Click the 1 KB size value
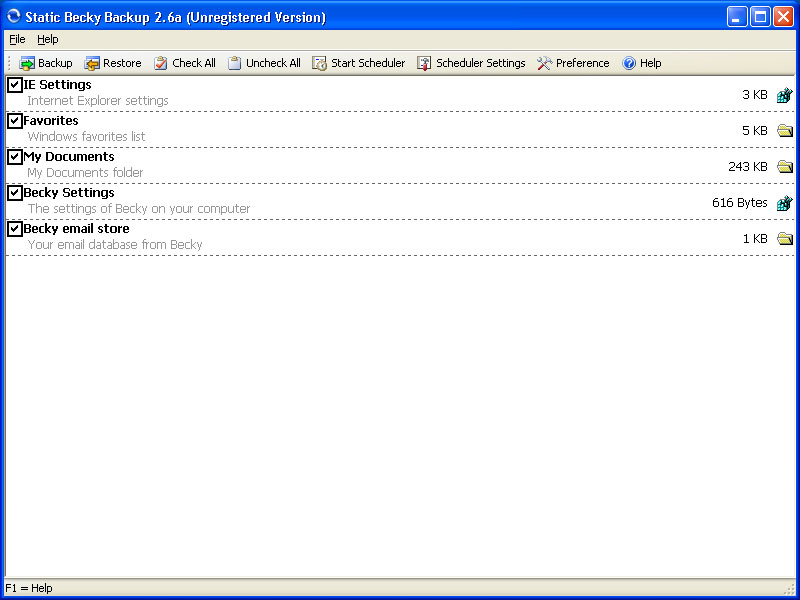Viewport: 800px width, 600px height. [755, 238]
